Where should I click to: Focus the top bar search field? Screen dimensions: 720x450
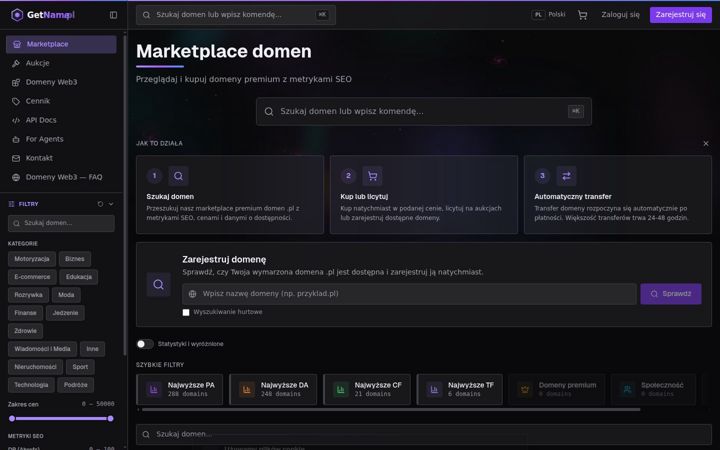click(236, 15)
